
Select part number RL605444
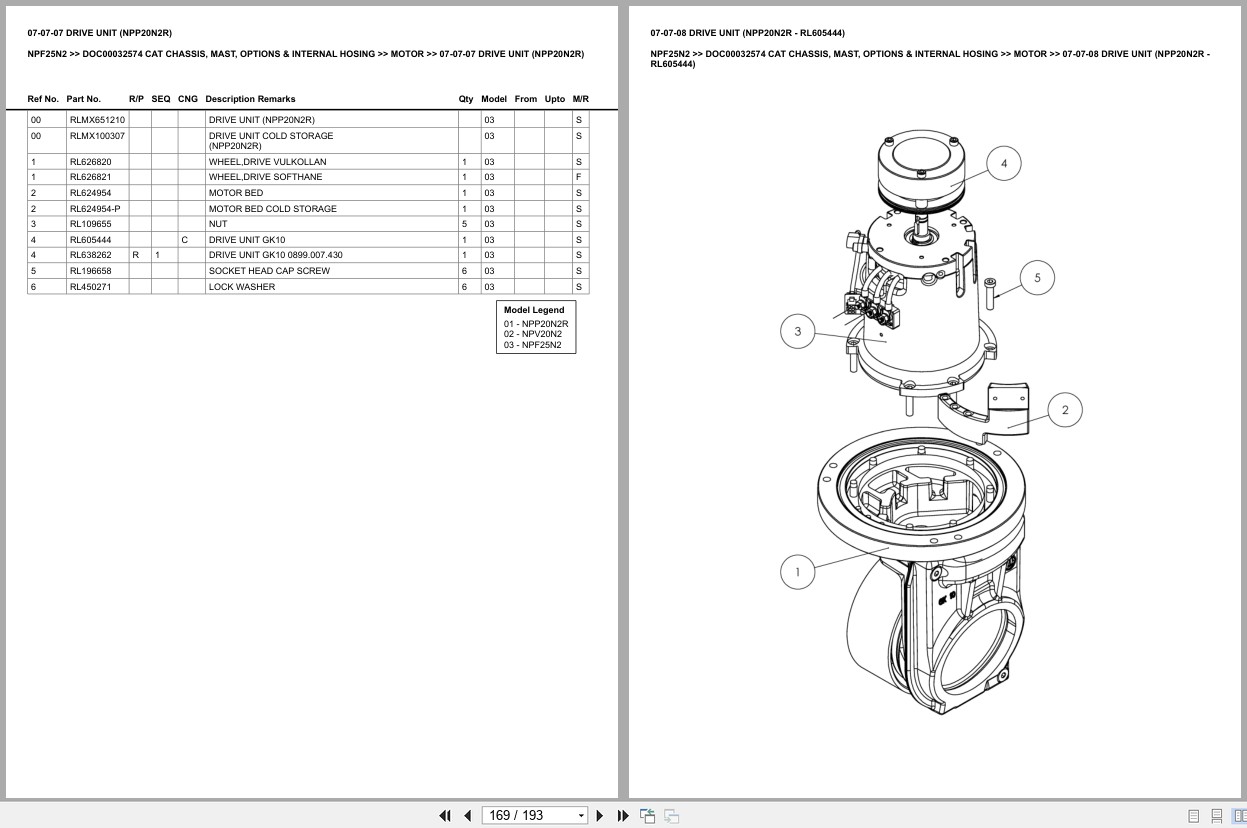[90, 240]
